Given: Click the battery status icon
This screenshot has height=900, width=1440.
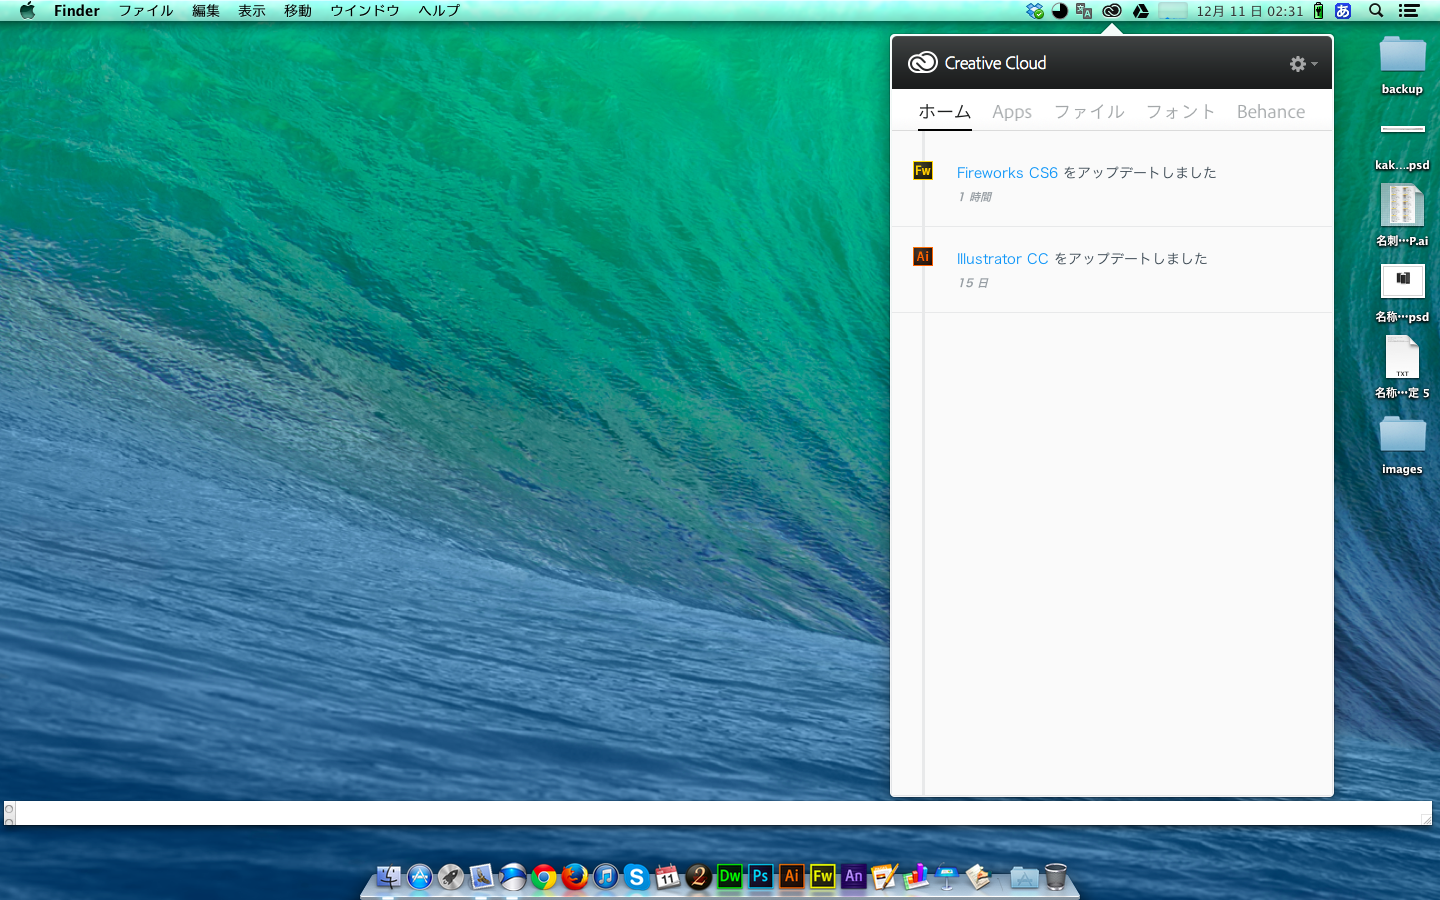Looking at the screenshot, I should (1318, 11).
